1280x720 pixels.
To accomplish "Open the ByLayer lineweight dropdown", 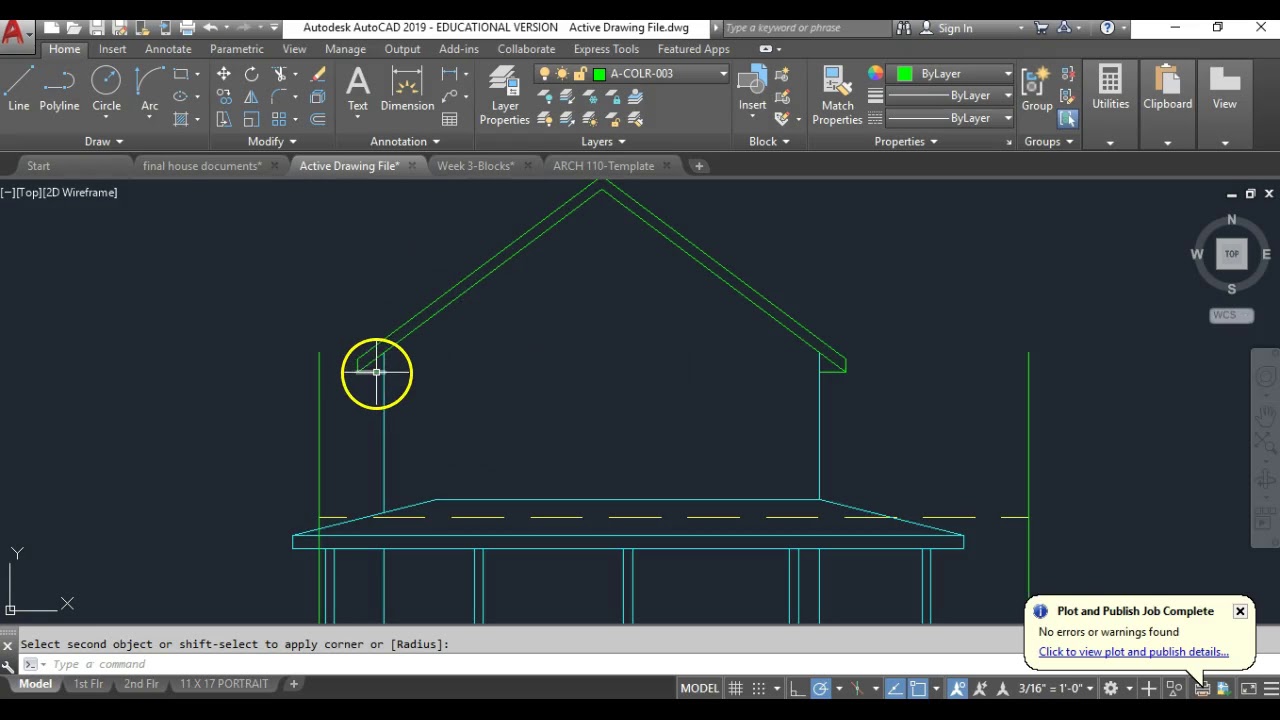I will [x=1007, y=96].
